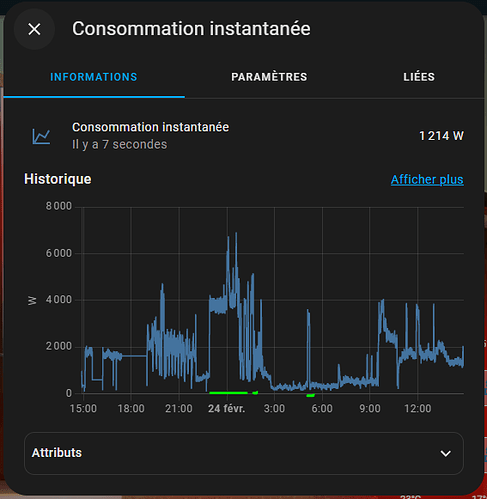Open the Liées tab
The image size is (487, 499).
tap(419, 77)
